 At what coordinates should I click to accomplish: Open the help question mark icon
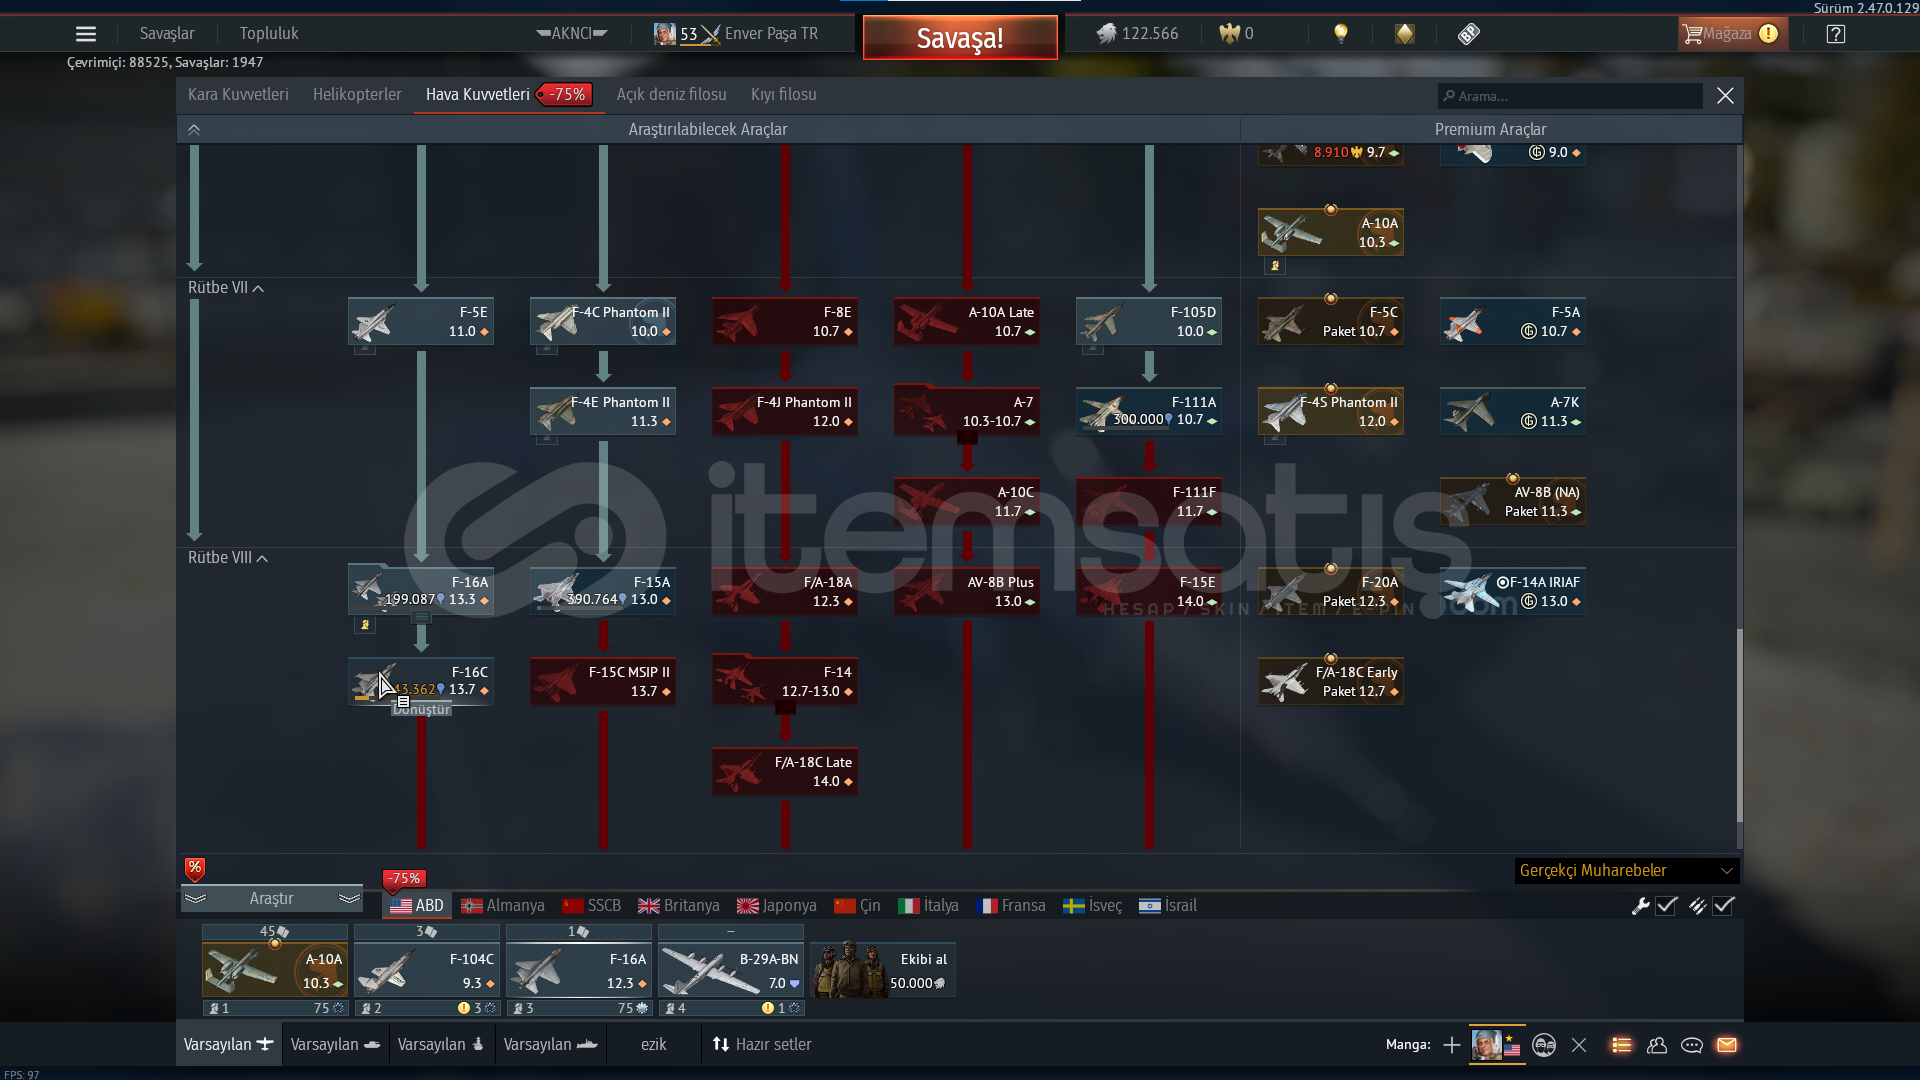[1836, 34]
